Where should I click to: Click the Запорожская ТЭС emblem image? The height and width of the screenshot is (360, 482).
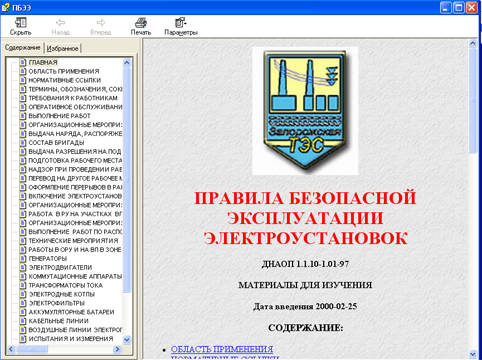pos(305,111)
